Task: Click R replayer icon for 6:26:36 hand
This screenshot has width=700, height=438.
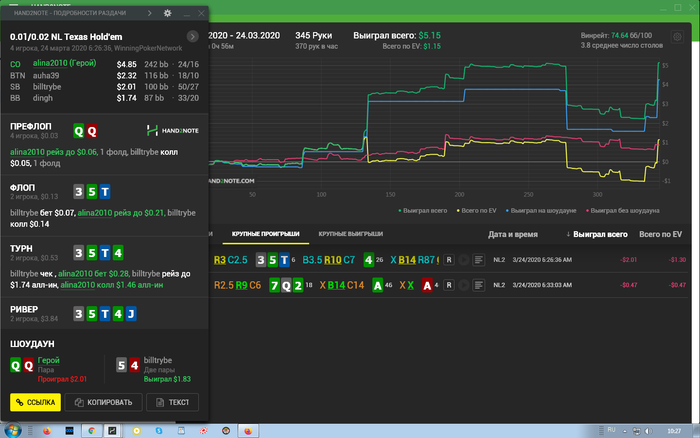Action: coord(449,259)
